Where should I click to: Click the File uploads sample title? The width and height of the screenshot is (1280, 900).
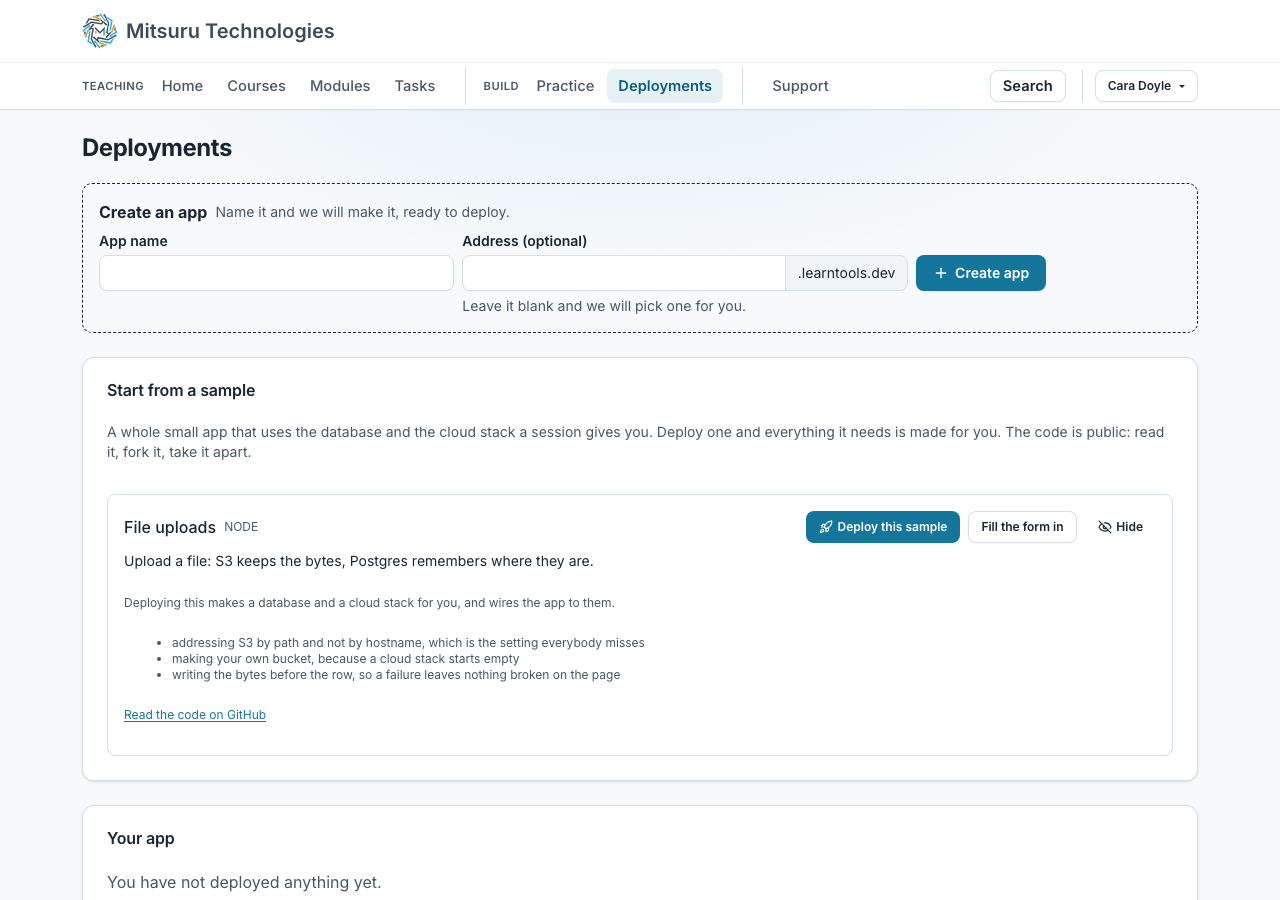pyautogui.click(x=170, y=527)
